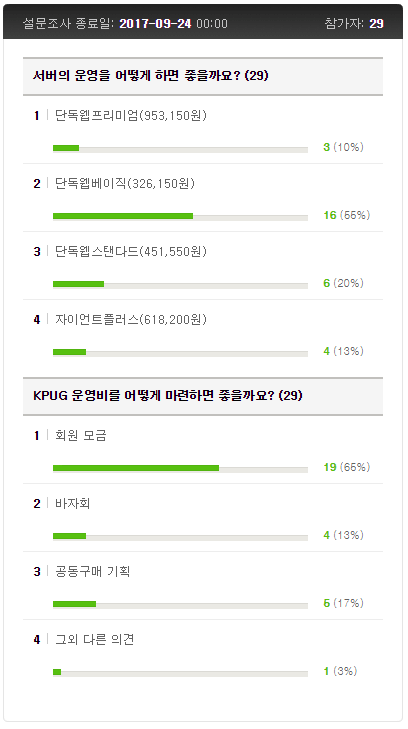Click the 단독웹베이직 result progress bar

(180, 216)
